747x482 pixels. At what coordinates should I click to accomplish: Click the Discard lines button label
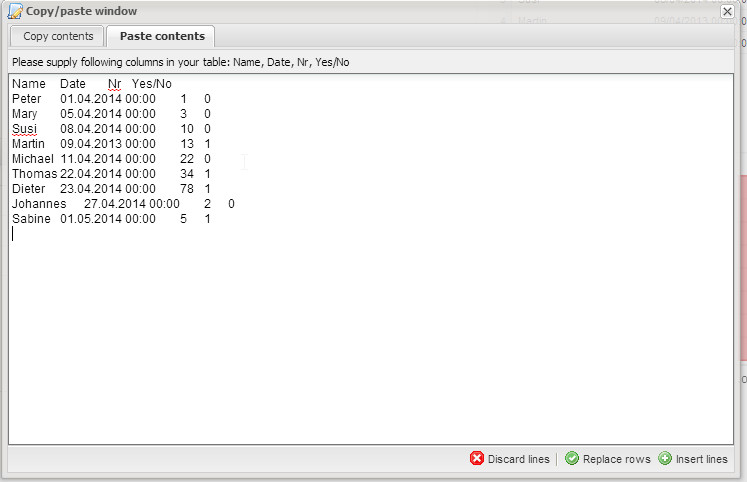[518, 459]
